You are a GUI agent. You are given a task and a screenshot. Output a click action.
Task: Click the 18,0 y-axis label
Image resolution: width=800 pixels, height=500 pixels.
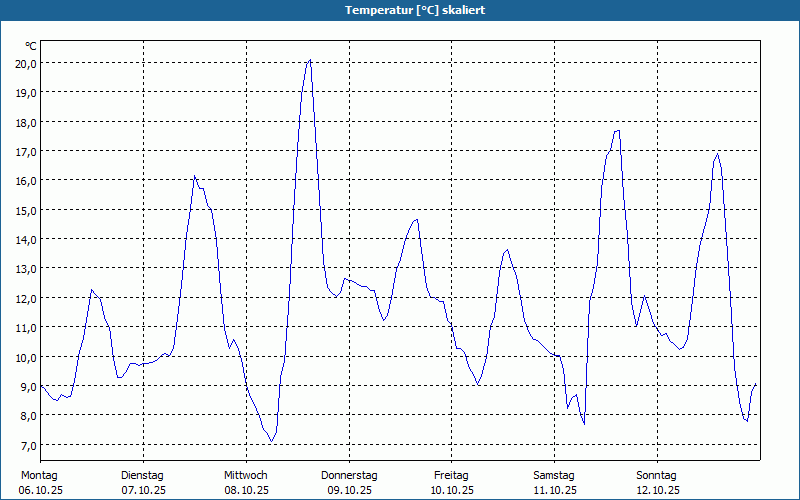(26, 122)
